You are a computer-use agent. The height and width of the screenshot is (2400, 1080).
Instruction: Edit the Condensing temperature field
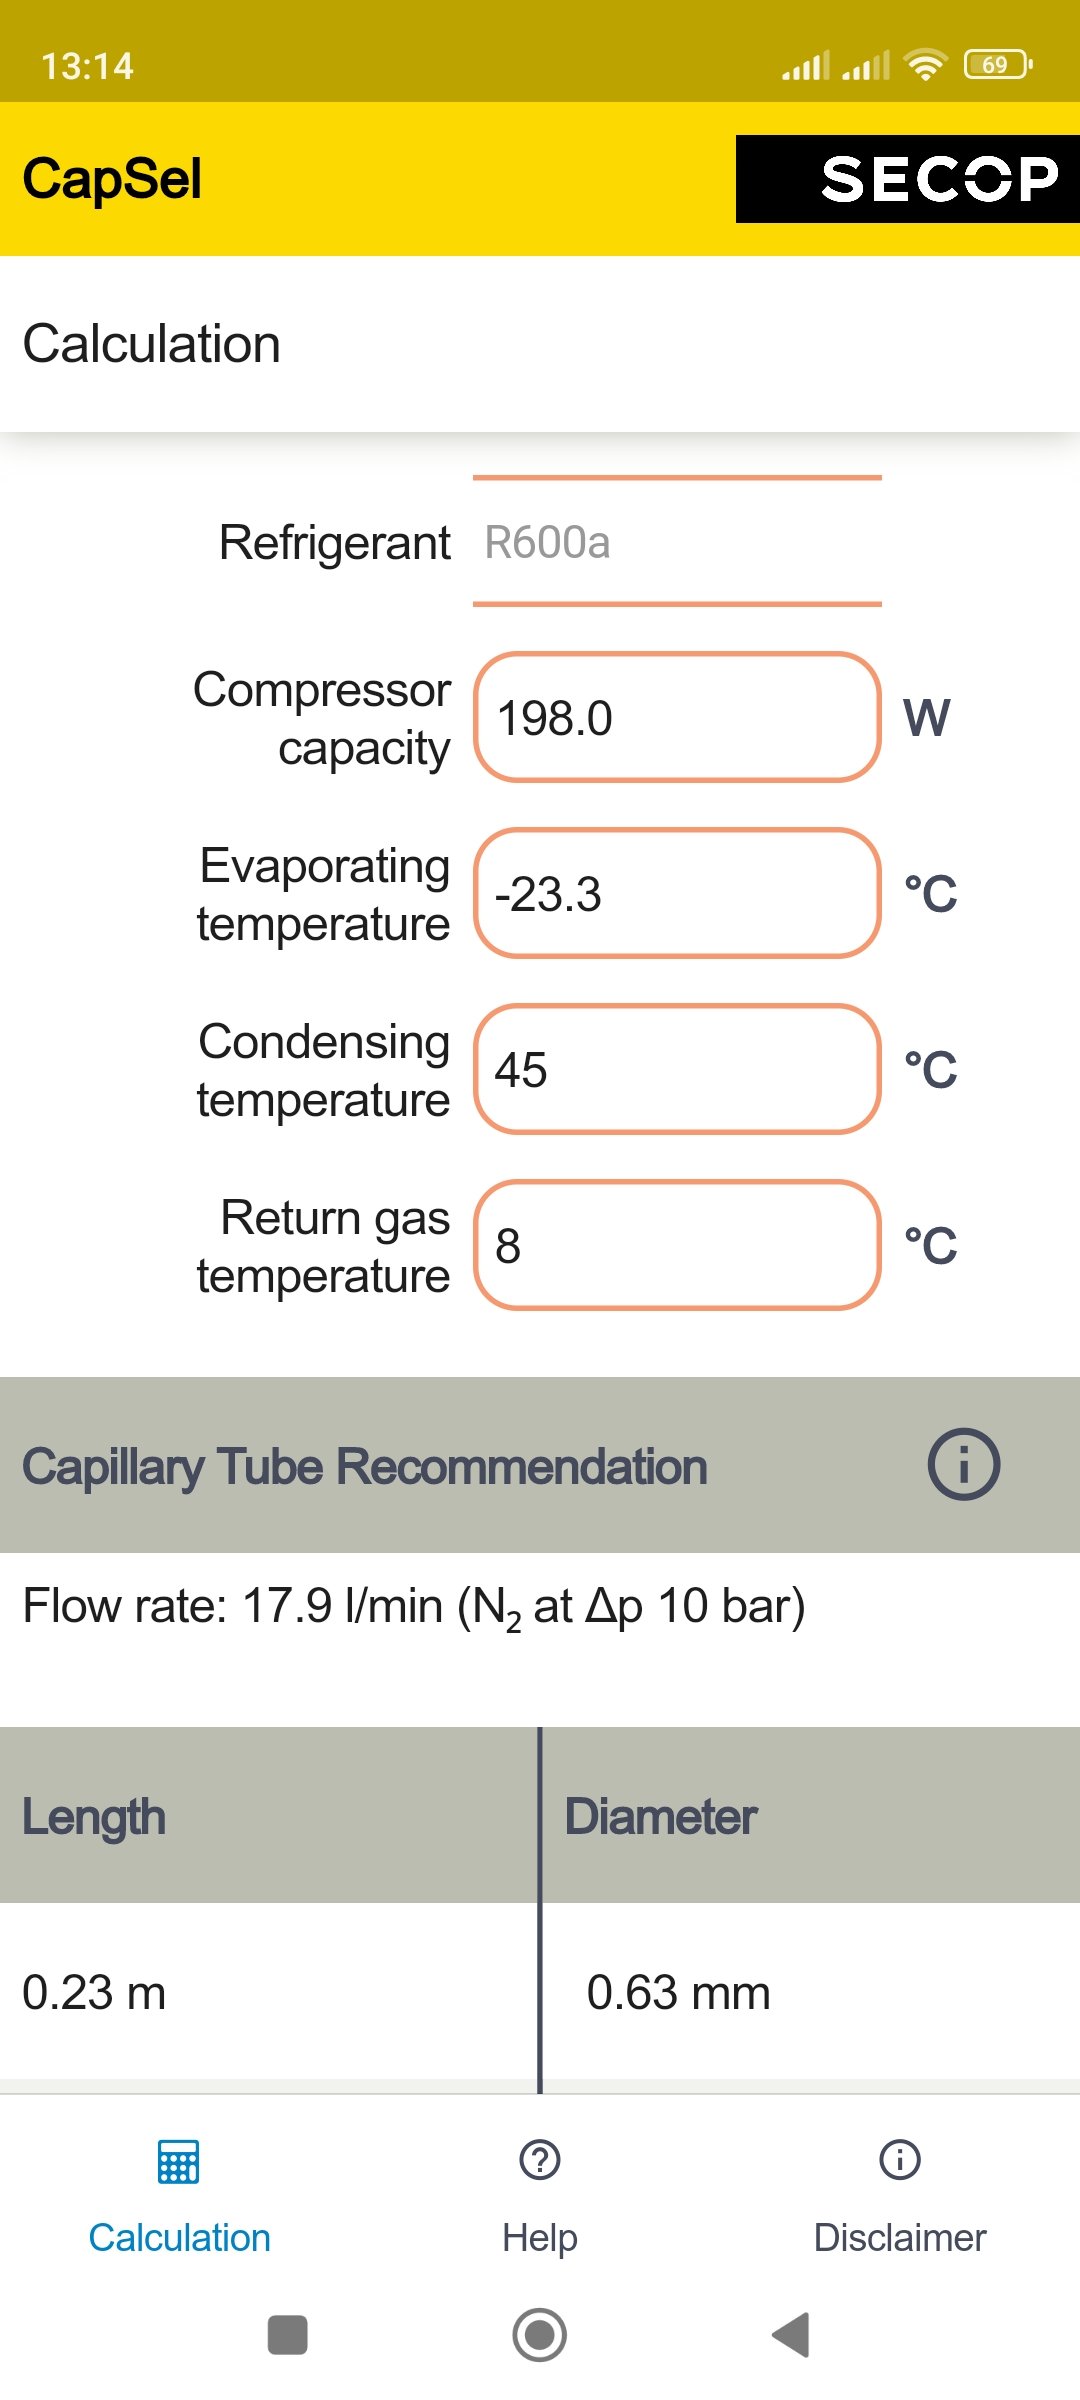click(x=677, y=1070)
